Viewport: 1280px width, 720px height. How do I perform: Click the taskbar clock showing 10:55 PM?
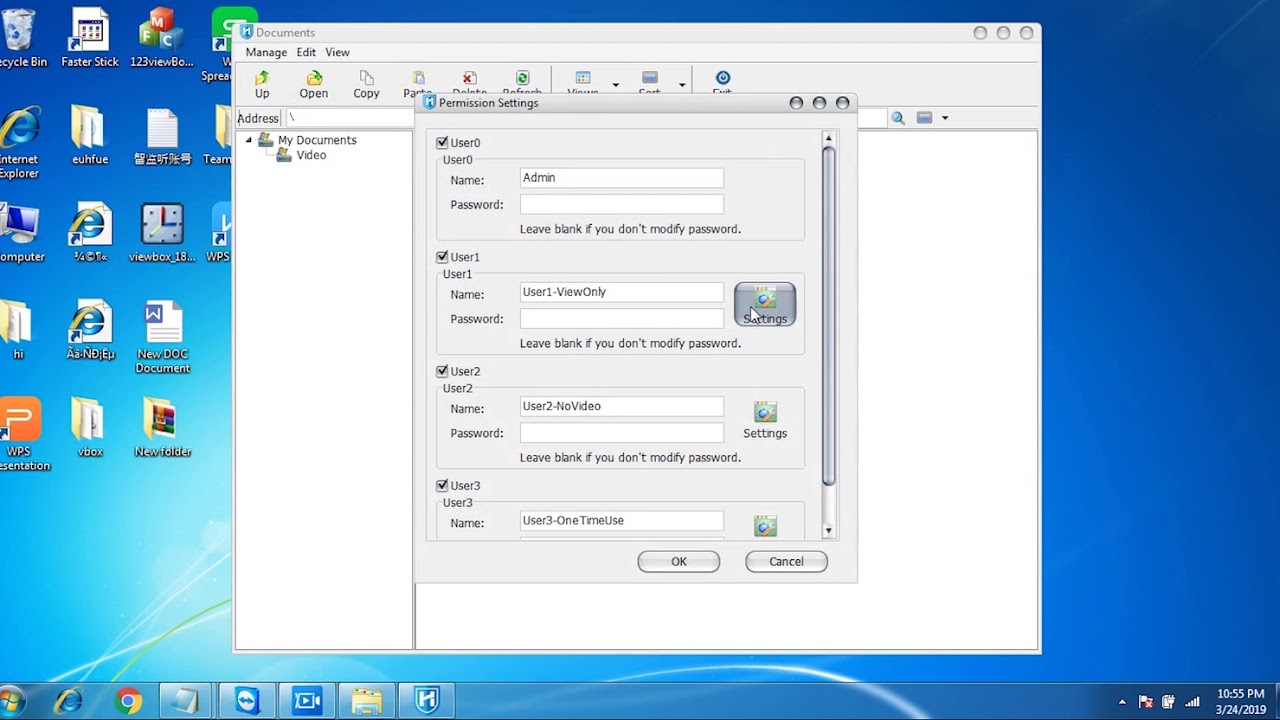[x=1241, y=701]
